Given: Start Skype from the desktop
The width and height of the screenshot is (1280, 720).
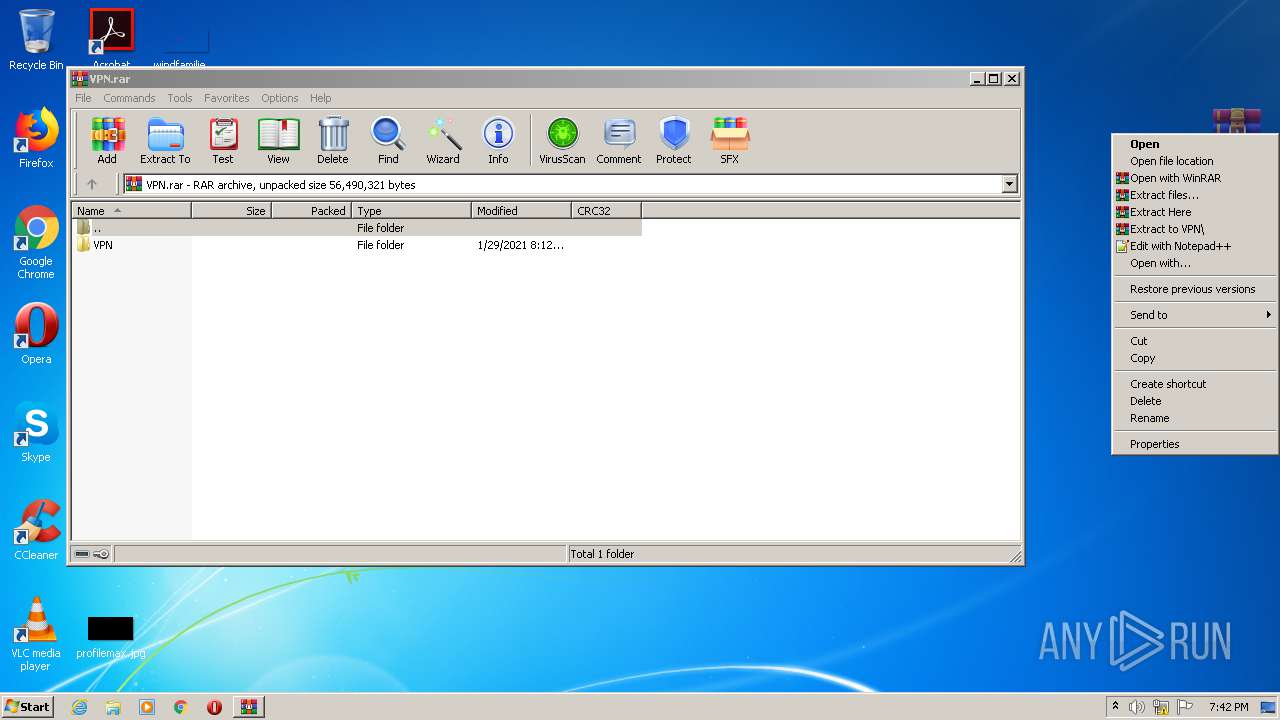Looking at the screenshot, I should 36,433.
